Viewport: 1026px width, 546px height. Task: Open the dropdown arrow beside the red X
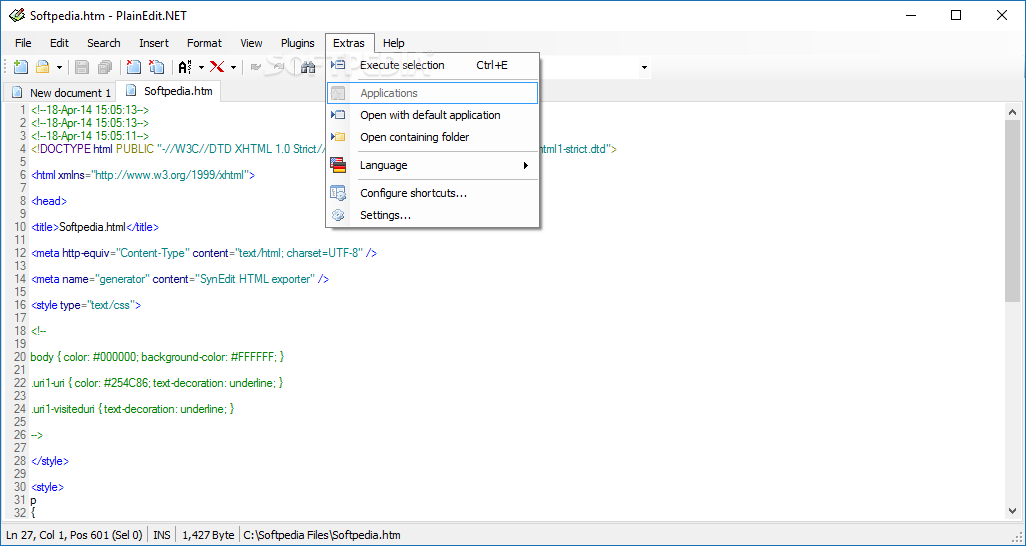pos(233,67)
